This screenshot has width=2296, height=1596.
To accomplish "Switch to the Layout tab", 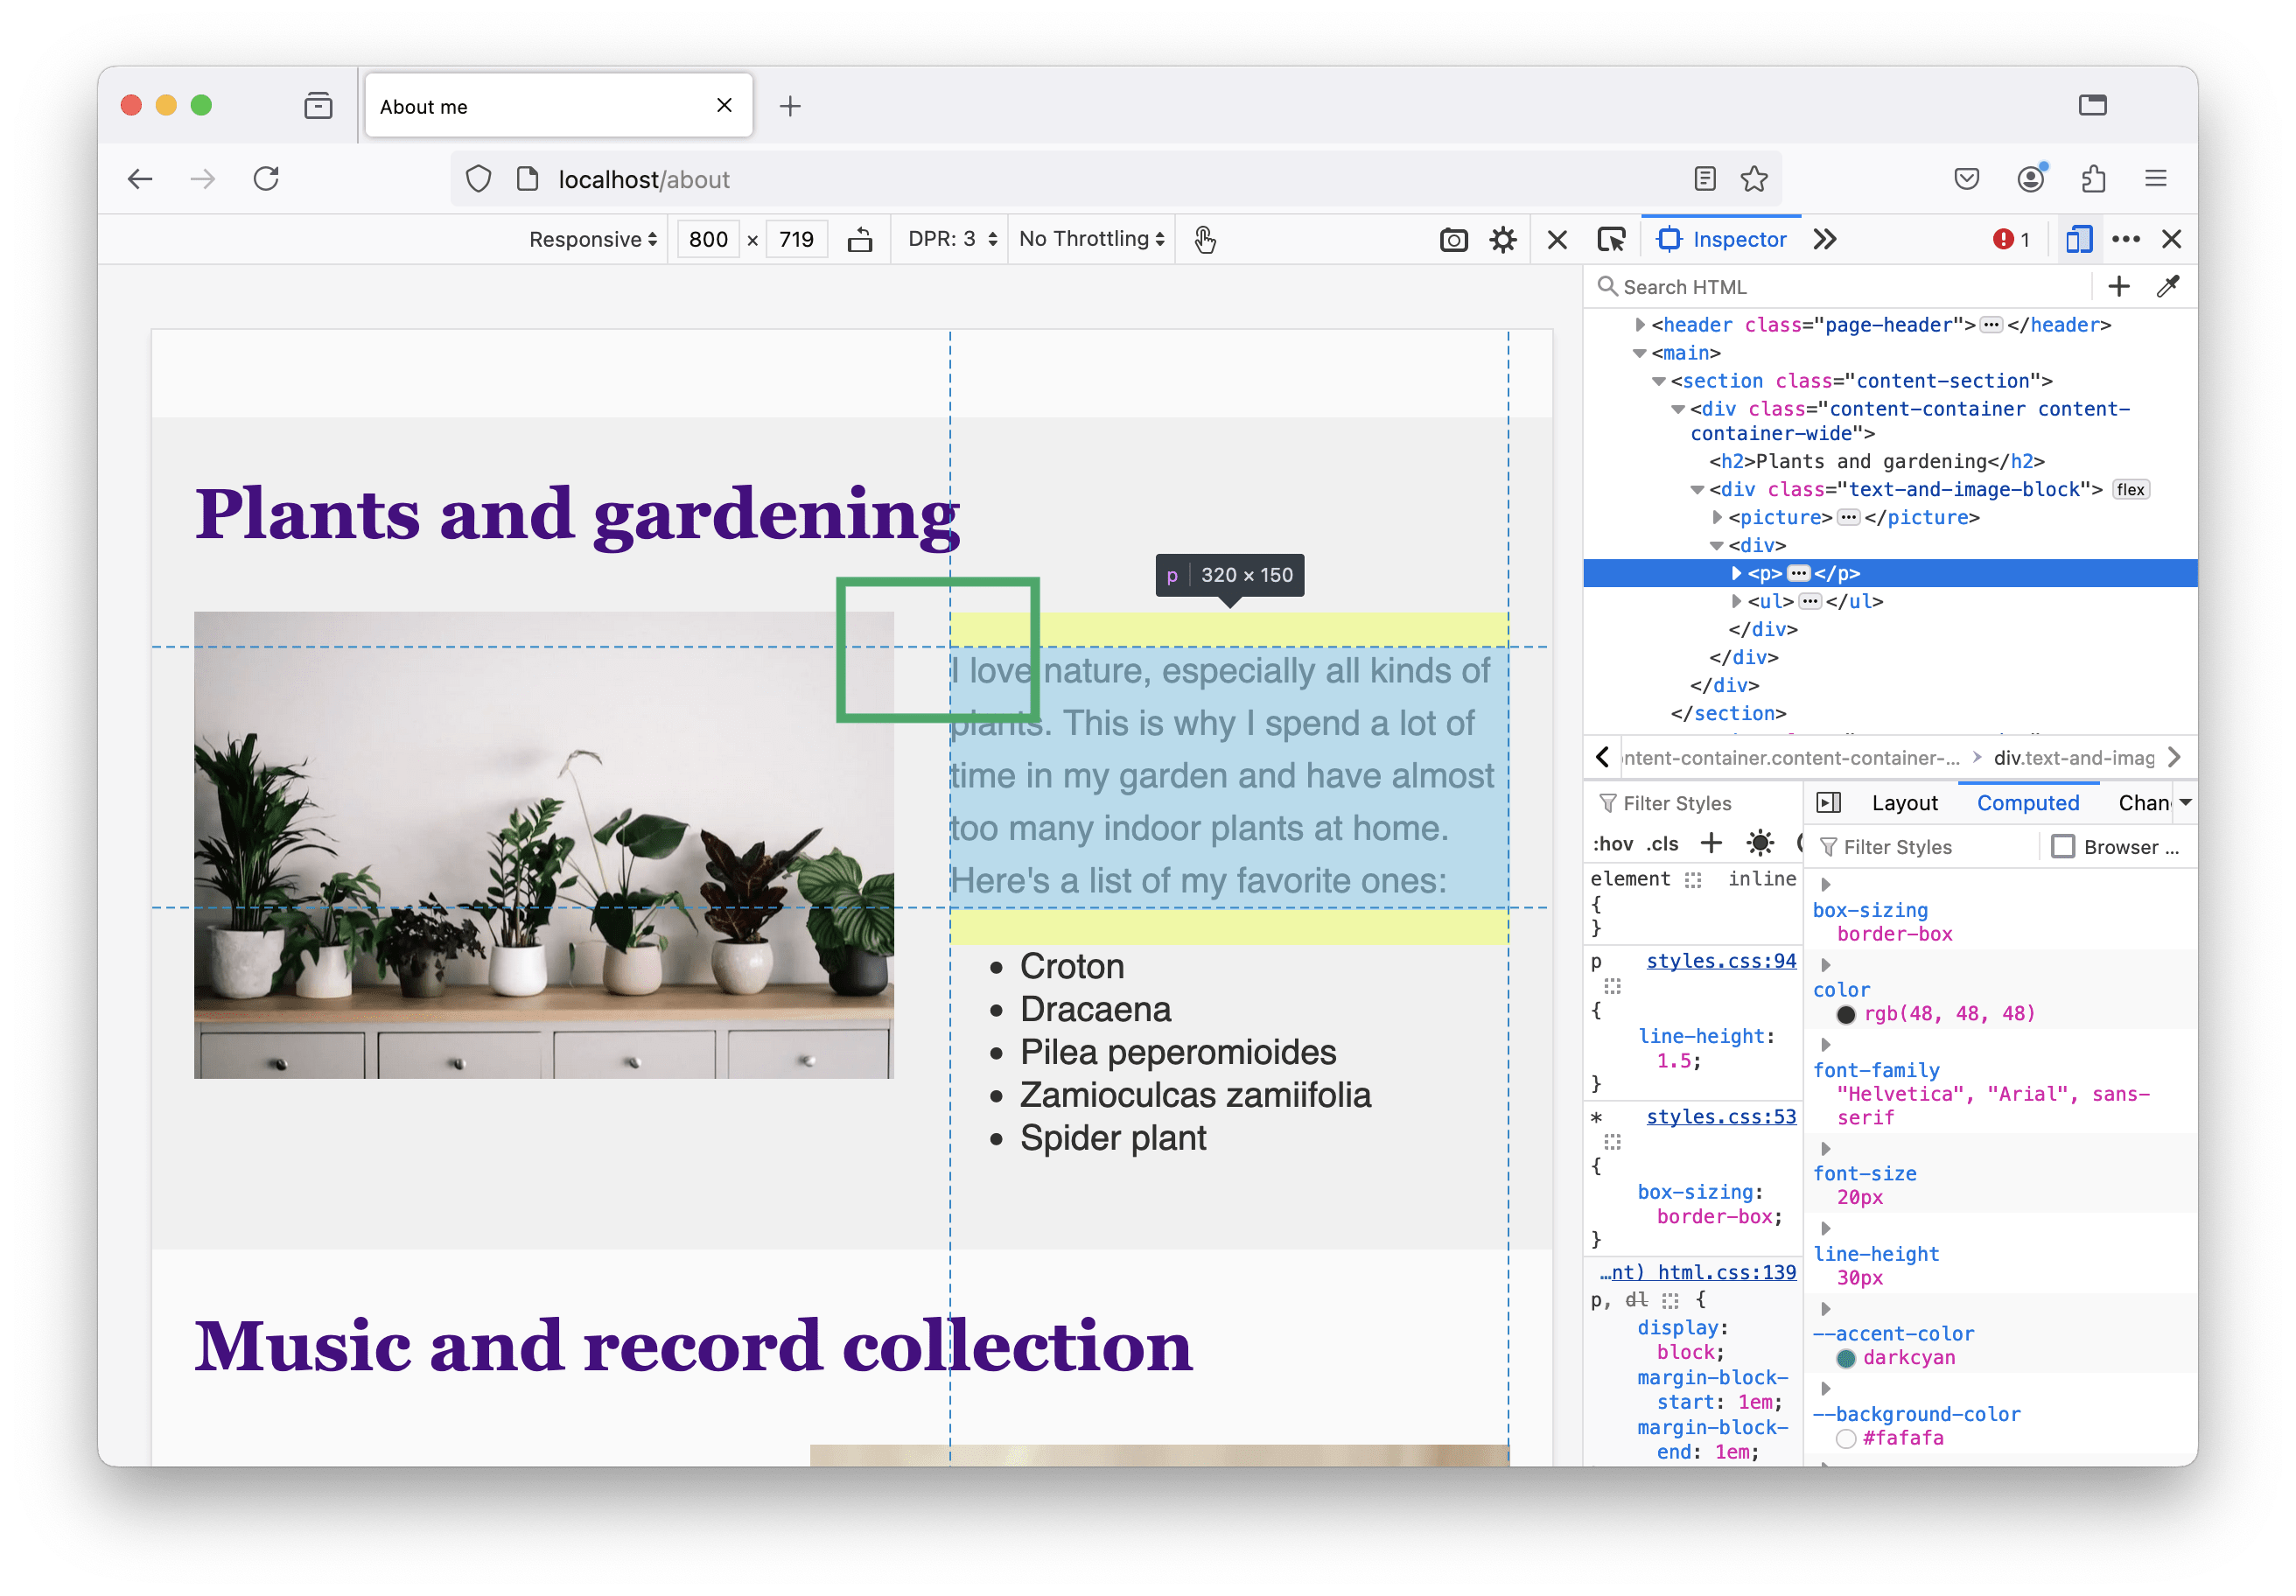I will pyautogui.click(x=1904, y=803).
